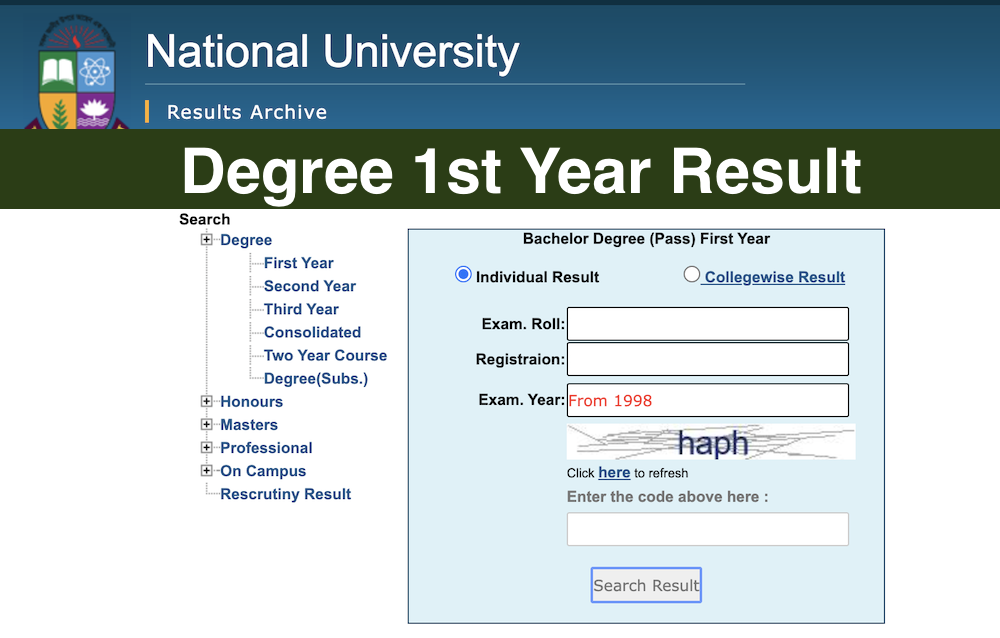
Task: Select Second Year in the tree
Action: [x=308, y=286]
